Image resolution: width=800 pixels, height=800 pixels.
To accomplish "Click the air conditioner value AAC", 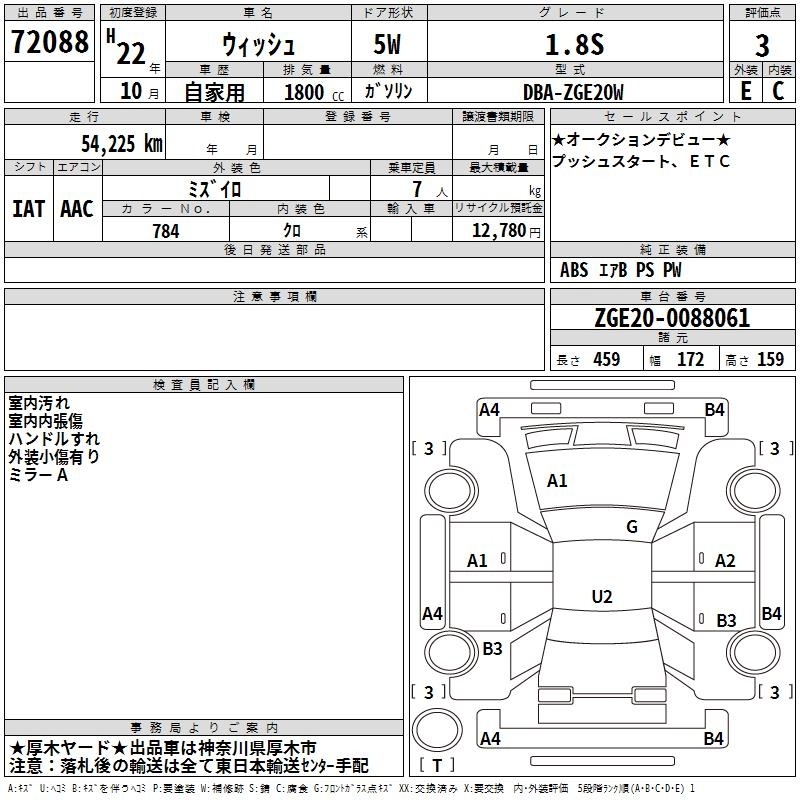I will pos(77,209).
